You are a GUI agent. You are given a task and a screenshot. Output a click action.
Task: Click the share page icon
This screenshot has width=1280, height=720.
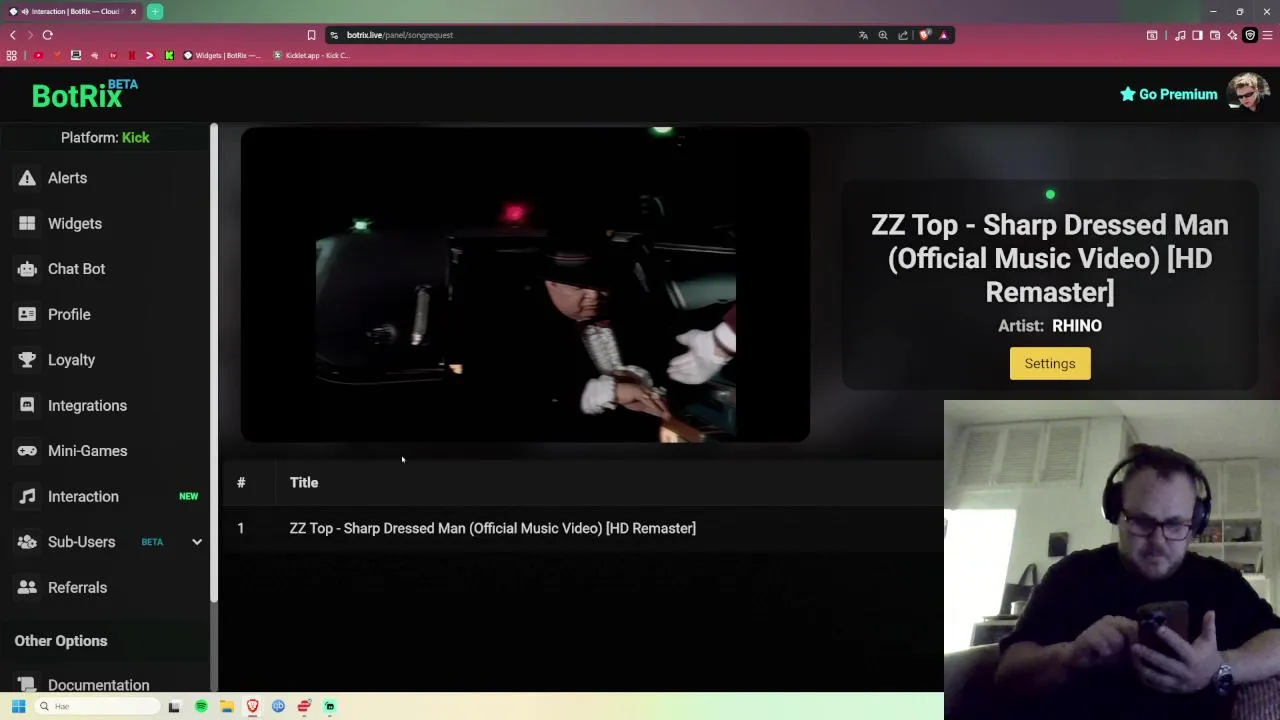(903, 35)
